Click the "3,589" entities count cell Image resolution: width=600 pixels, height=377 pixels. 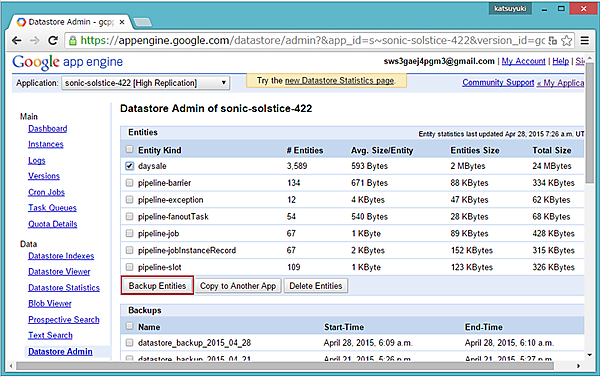click(x=297, y=166)
